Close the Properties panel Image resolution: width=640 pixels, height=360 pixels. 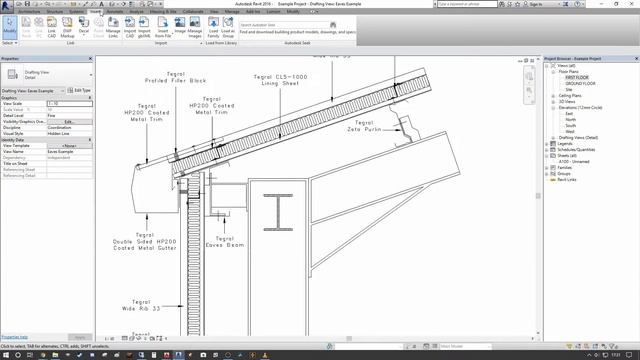pyautogui.click(x=90, y=59)
